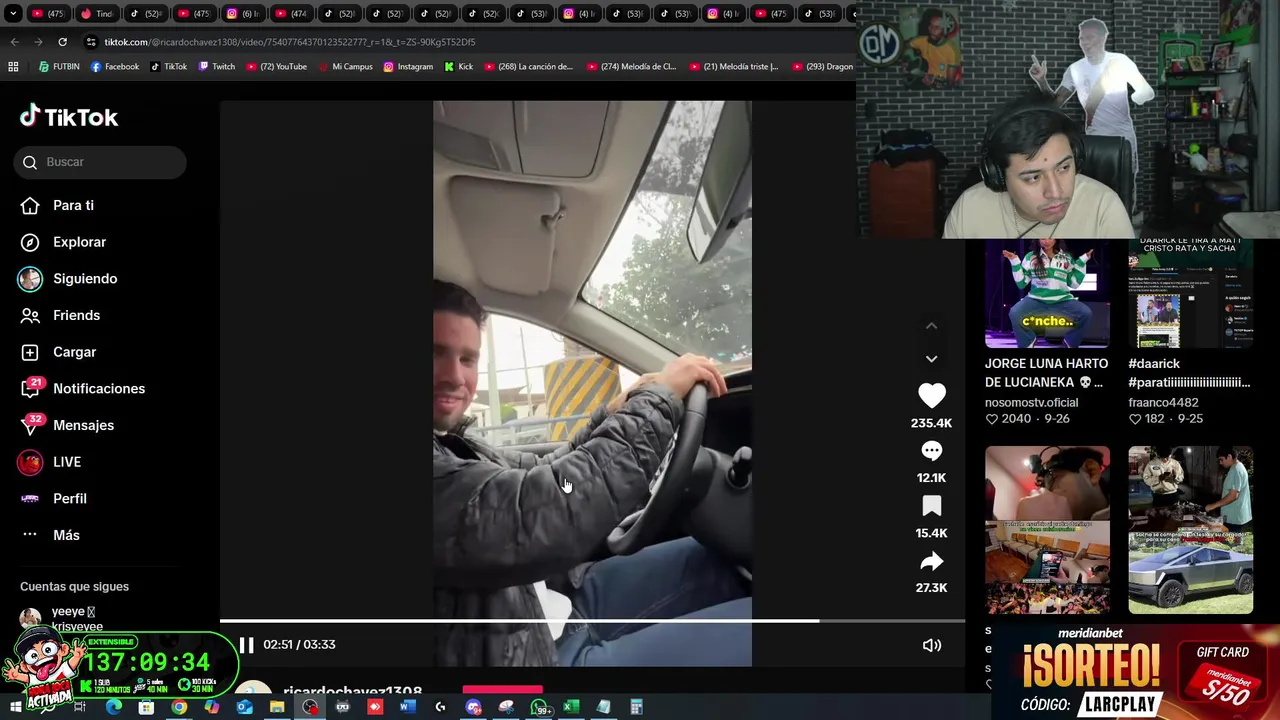
Task: Open the Kick bookmark
Action: point(459,67)
